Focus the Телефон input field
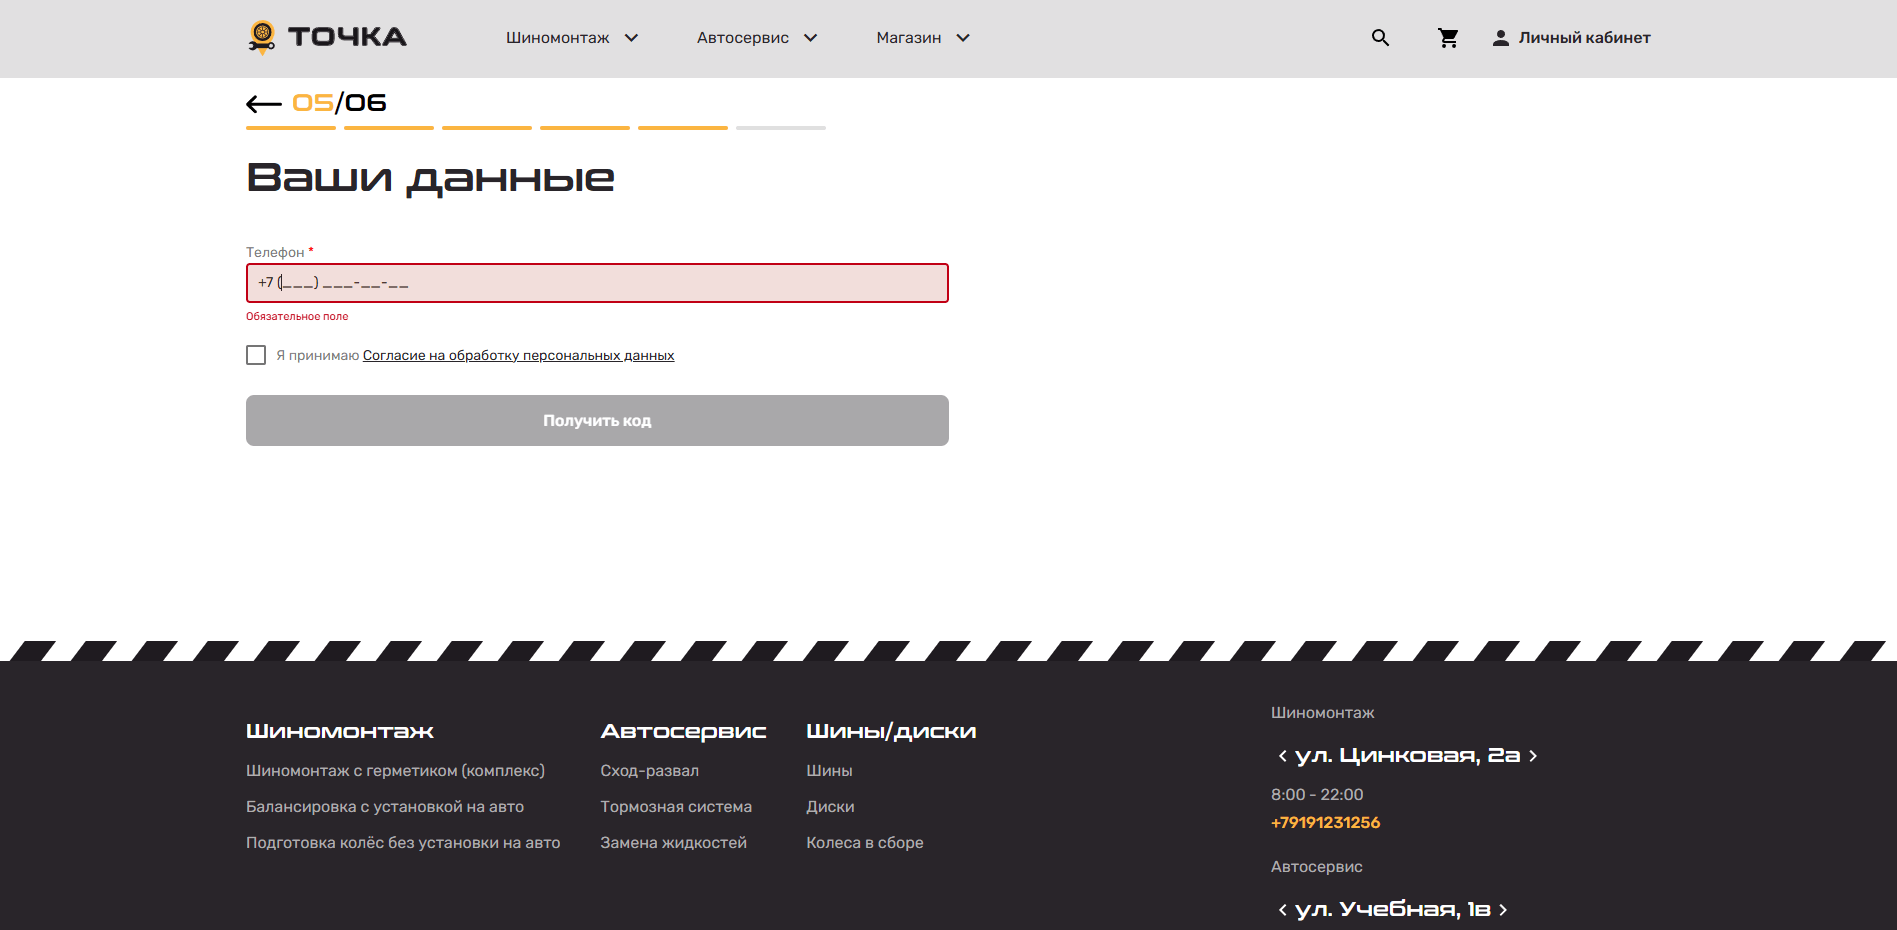The height and width of the screenshot is (930, 1897). [x=597, y=283]
